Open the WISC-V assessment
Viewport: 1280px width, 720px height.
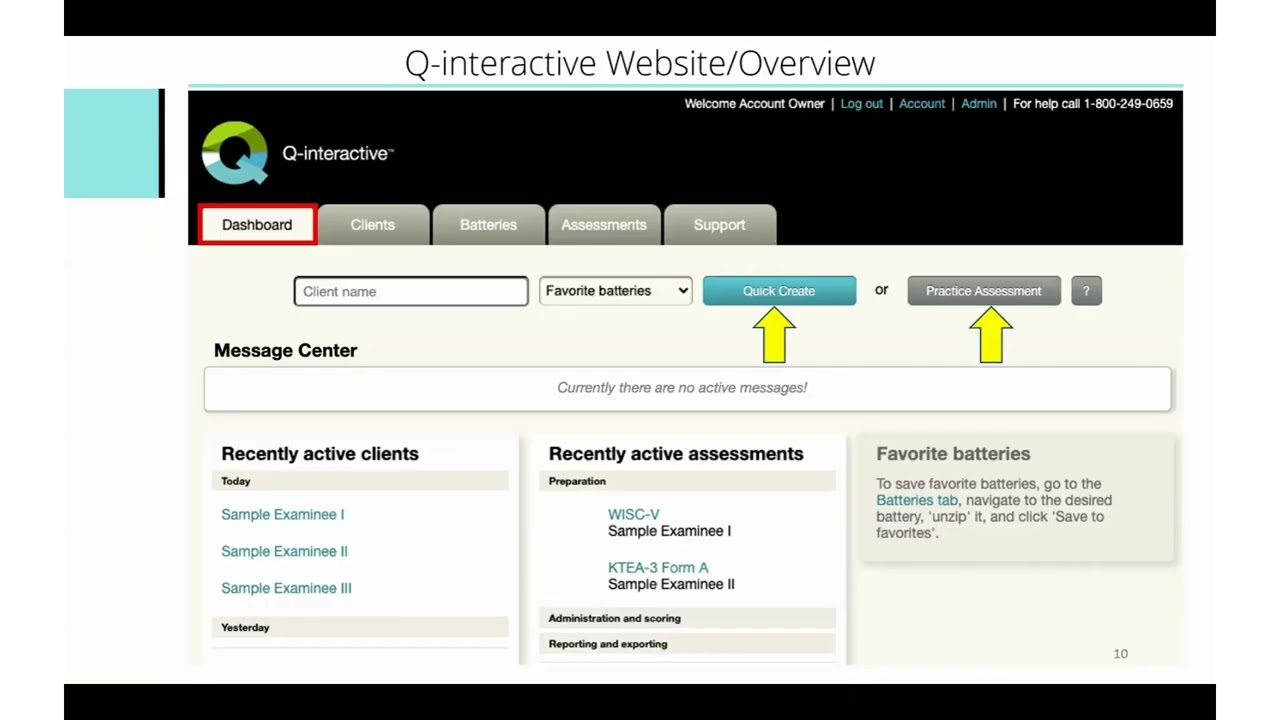coord(634,514)
